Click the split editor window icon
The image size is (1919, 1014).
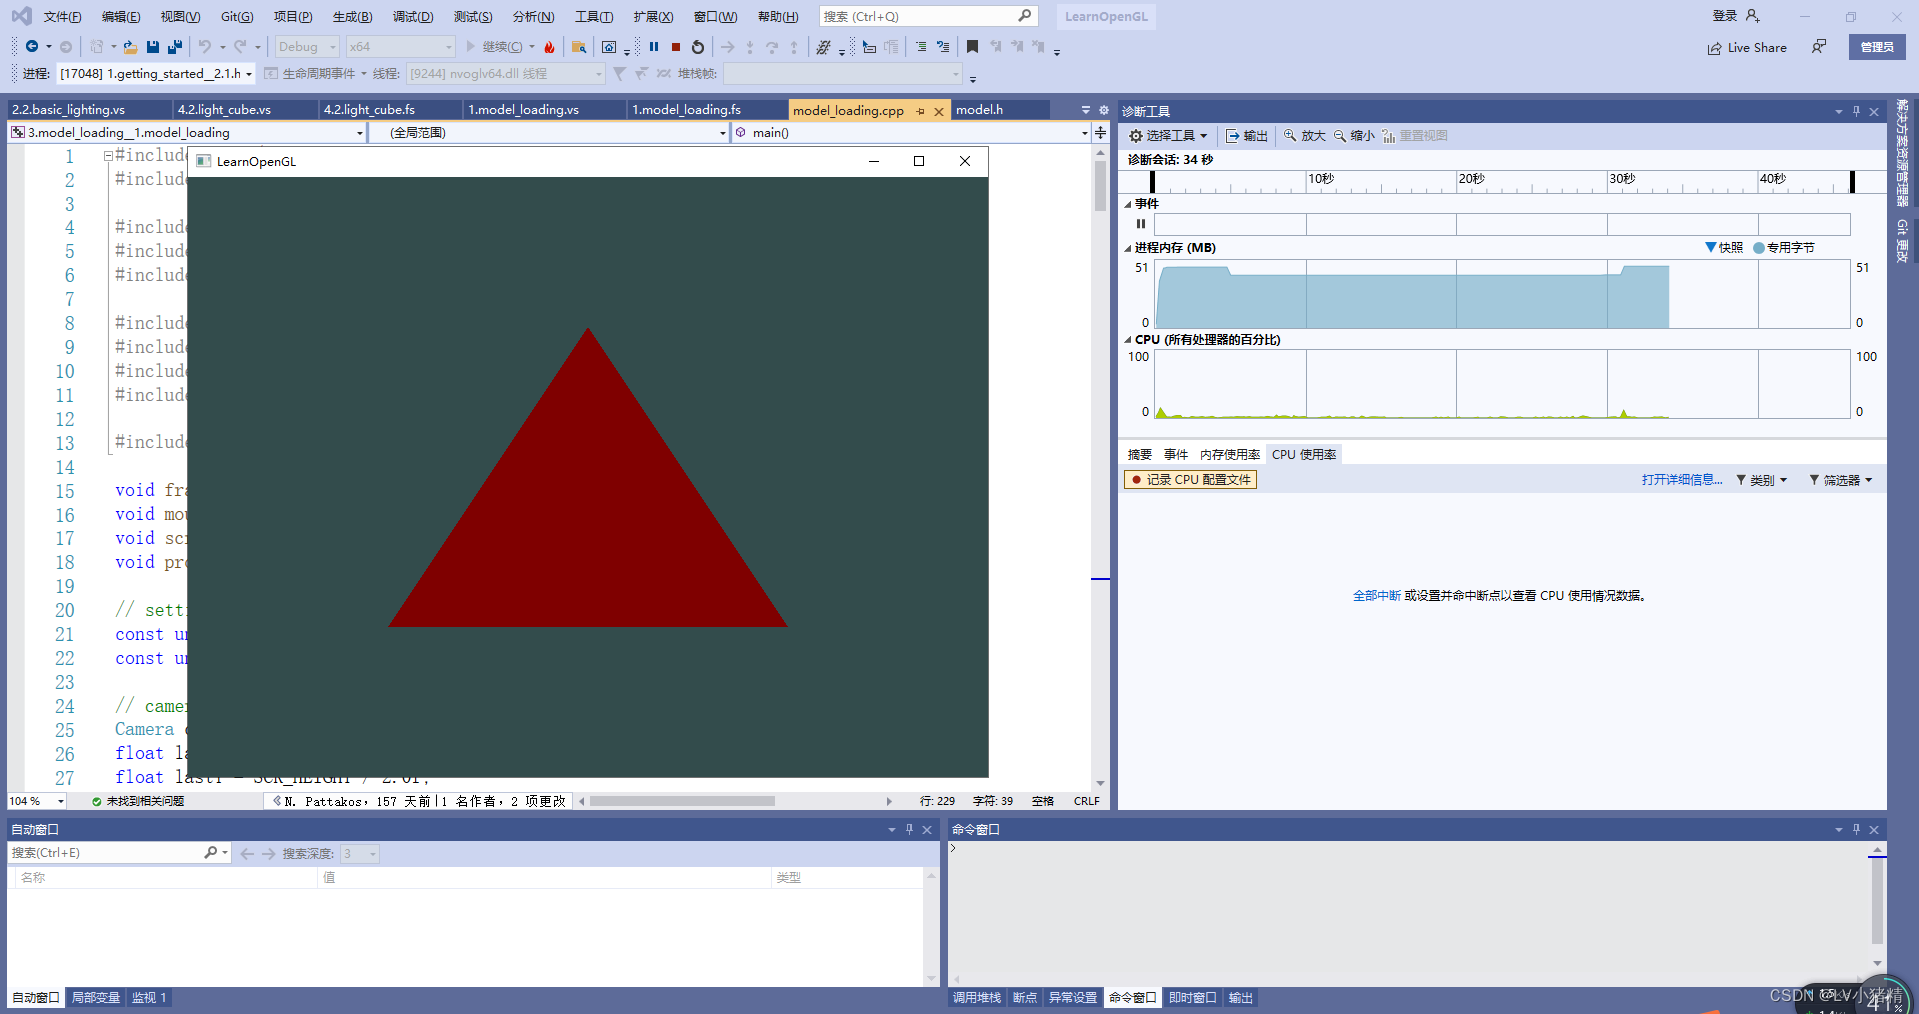(1101, 132)
